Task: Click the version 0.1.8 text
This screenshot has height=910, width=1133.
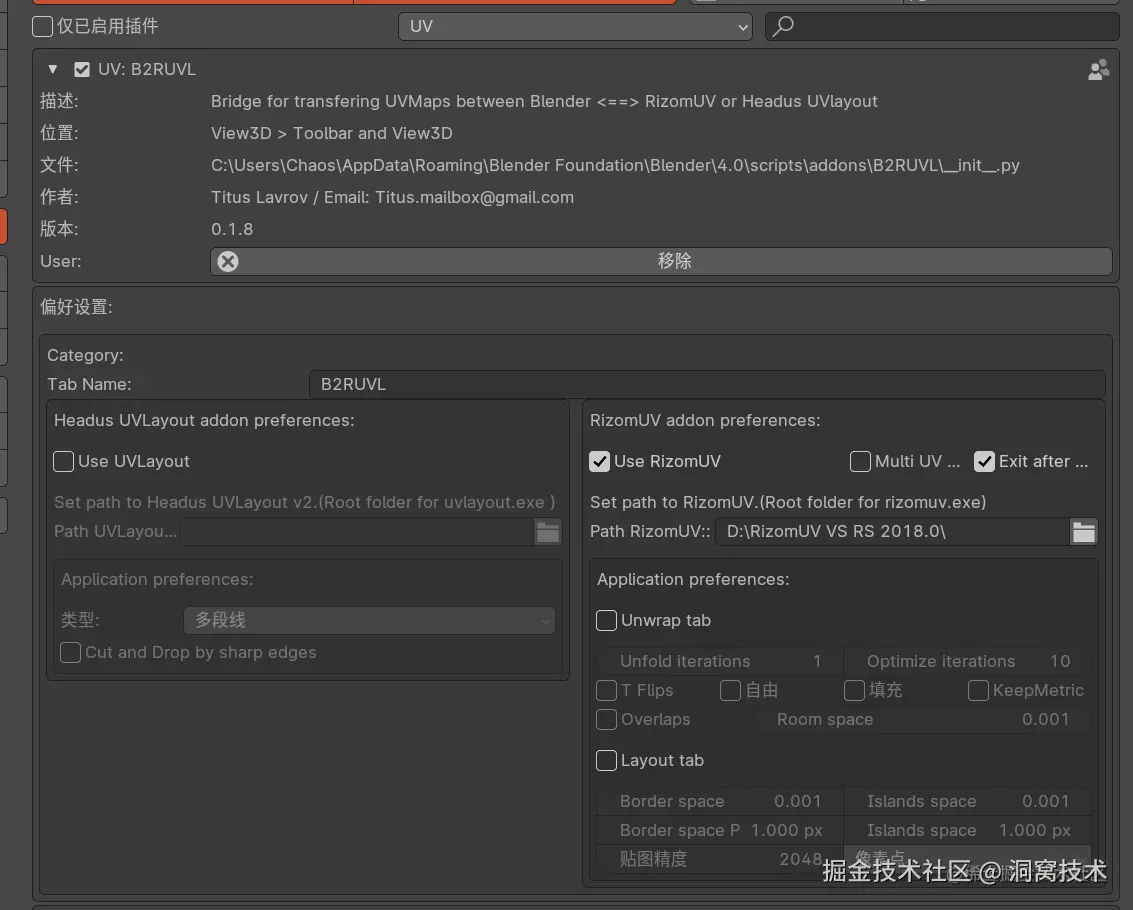Action: 232,229
